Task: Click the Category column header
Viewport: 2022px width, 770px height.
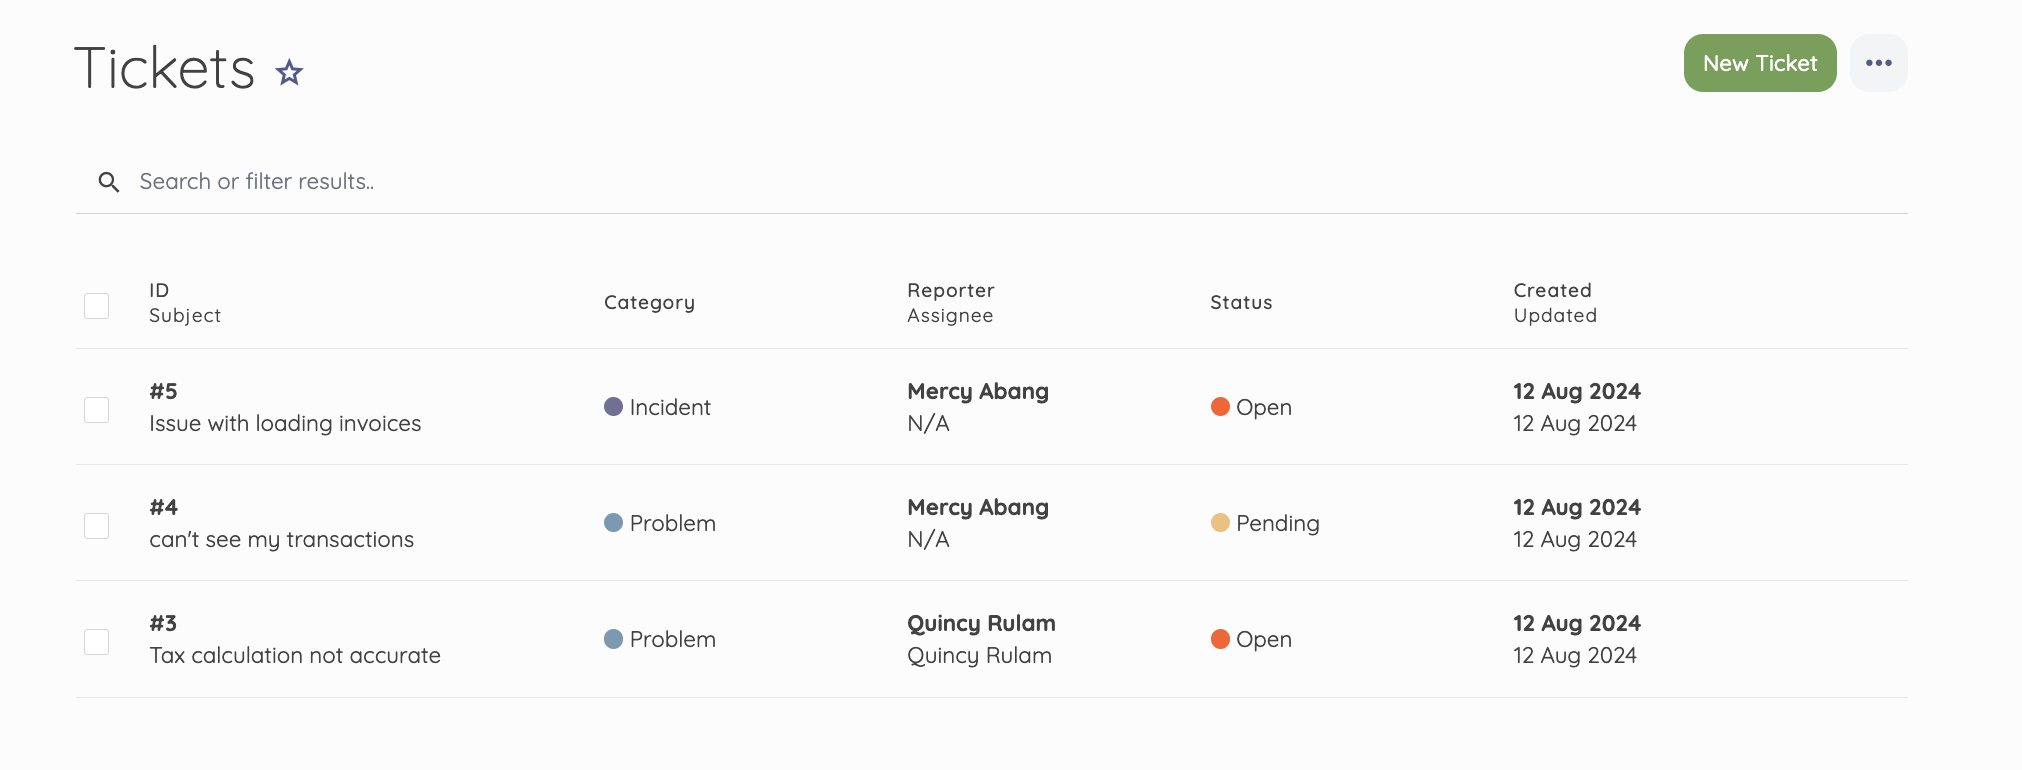Action: tap(649, 302)
